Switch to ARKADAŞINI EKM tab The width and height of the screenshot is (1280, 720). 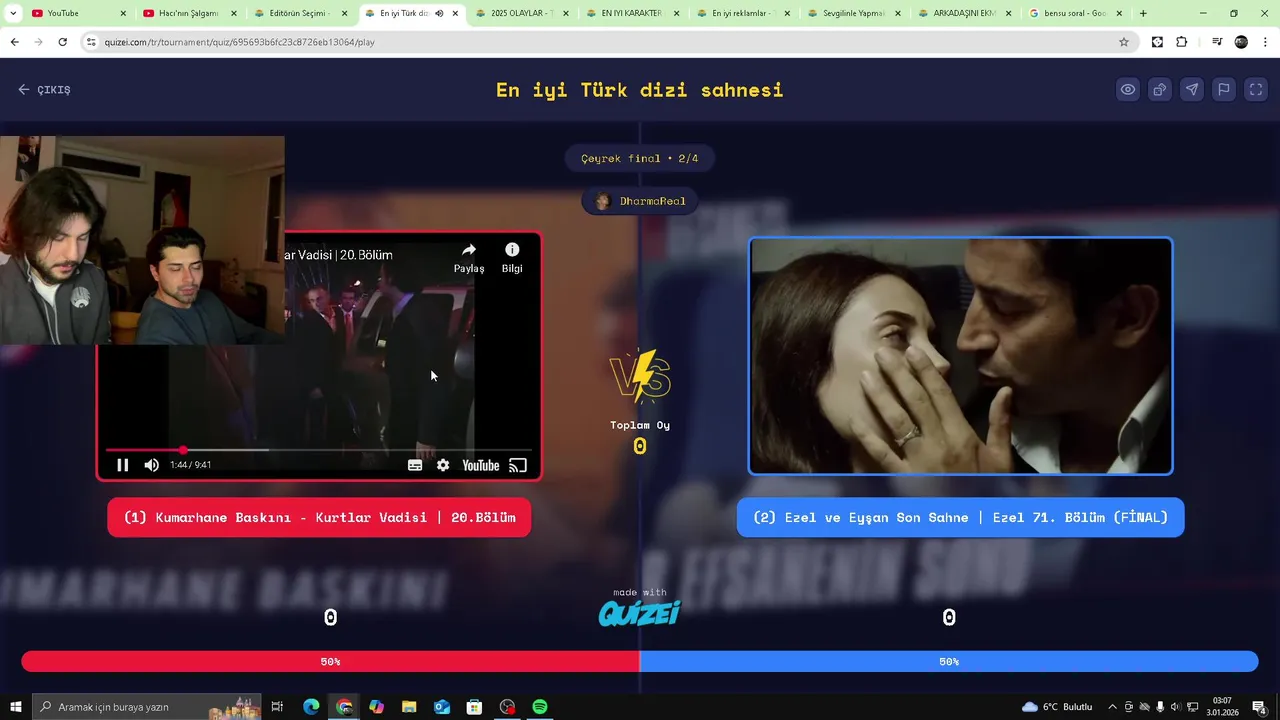point(963,13)
